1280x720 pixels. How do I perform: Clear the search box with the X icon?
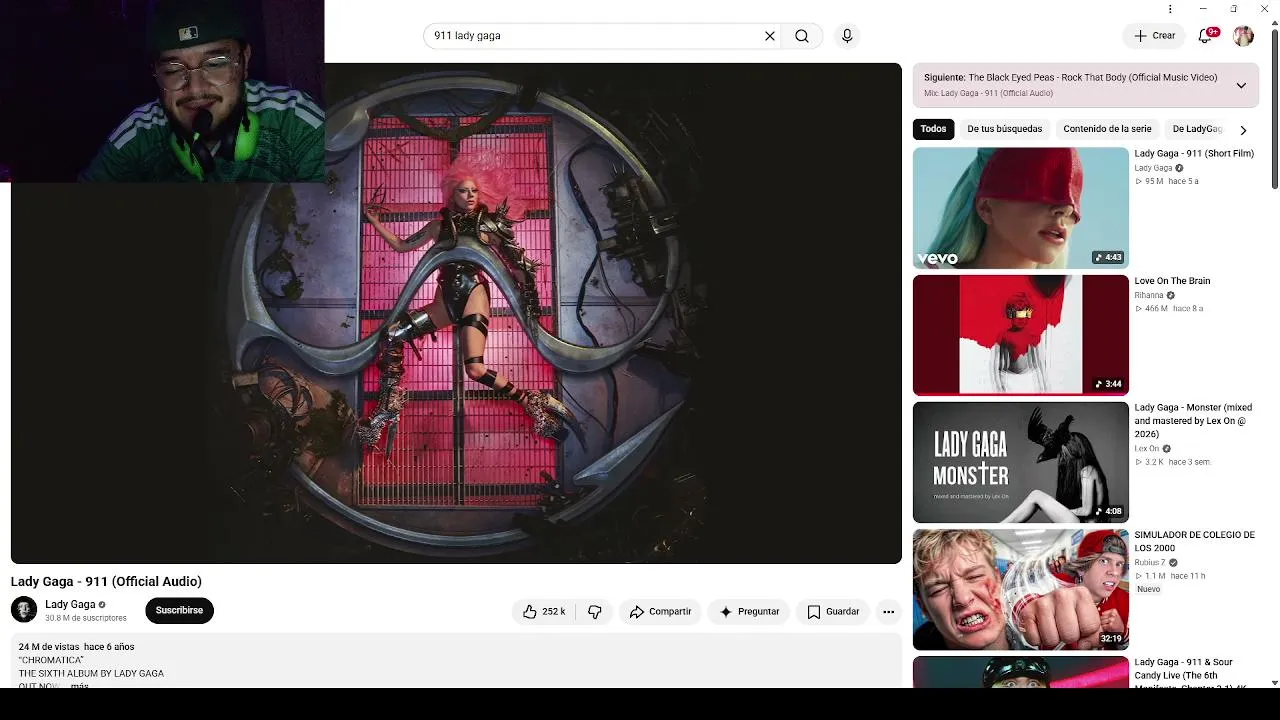pos(770,36)
